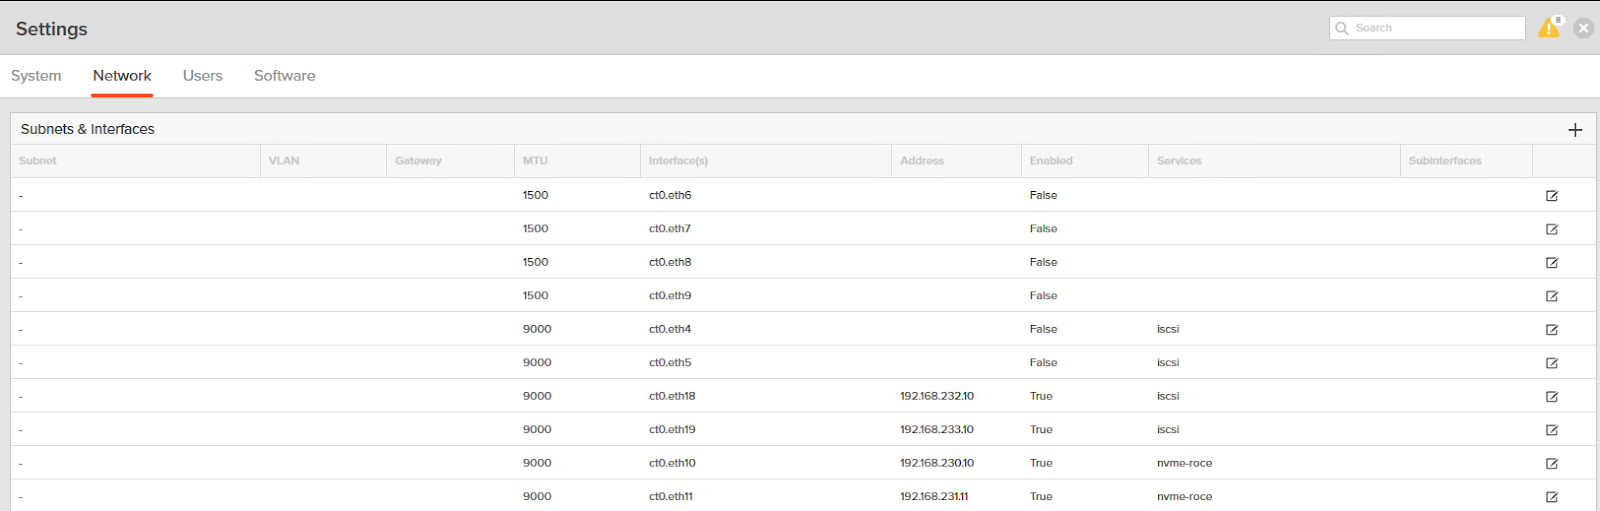Sort by the Gateway column header
Viewport: 1600px width, 511px height.
[418, 161]
